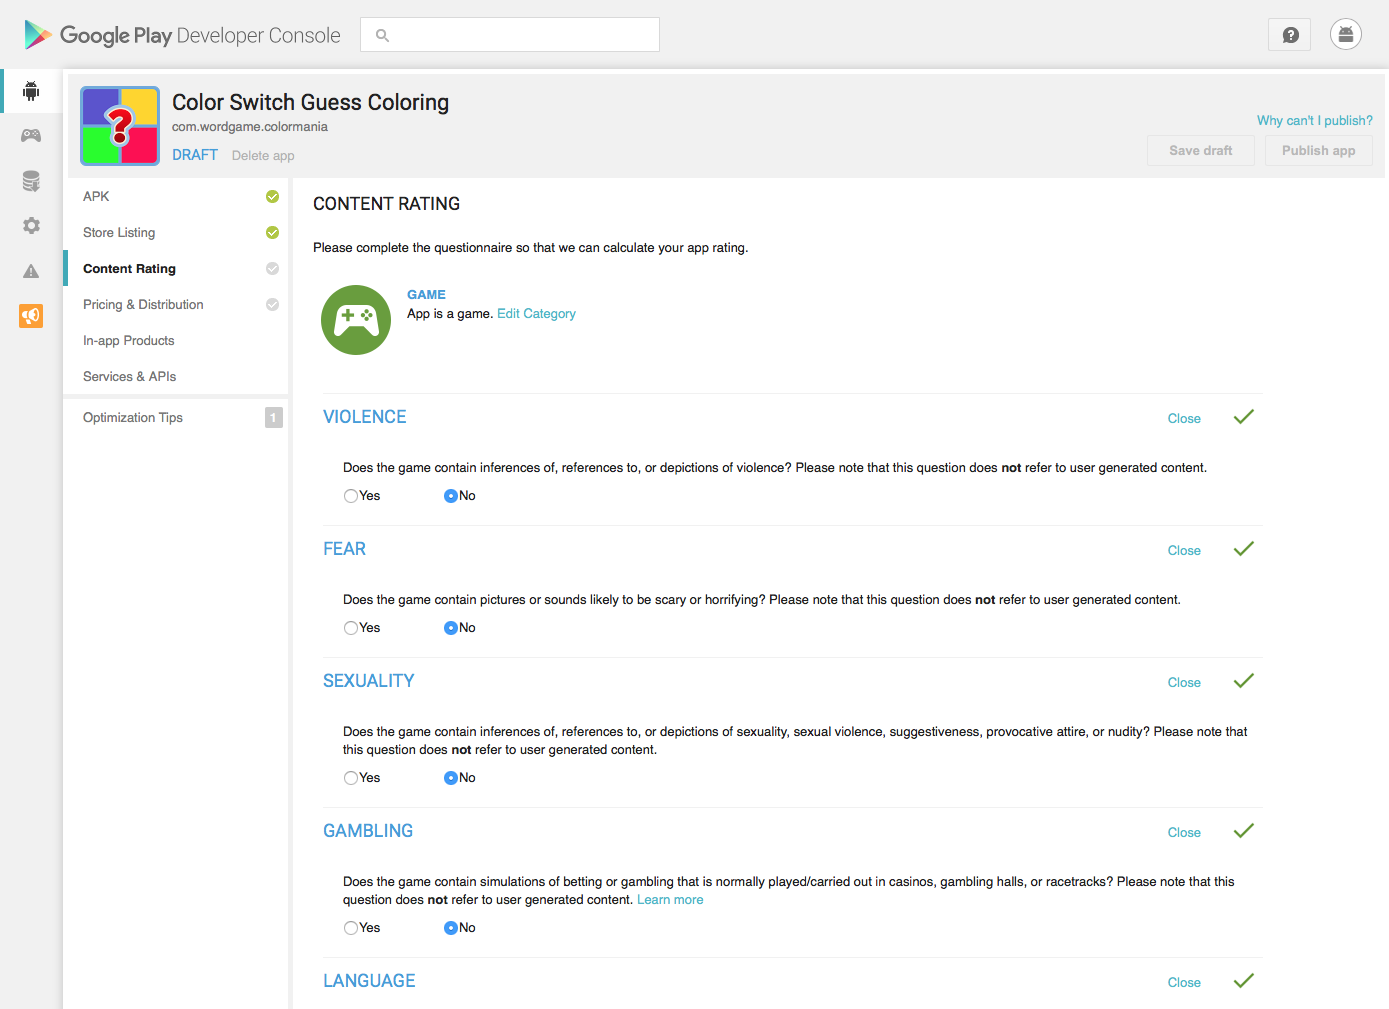Select Yes for the Sexuality question
Screen dimensions: 1389x1009
coord(351,778)
